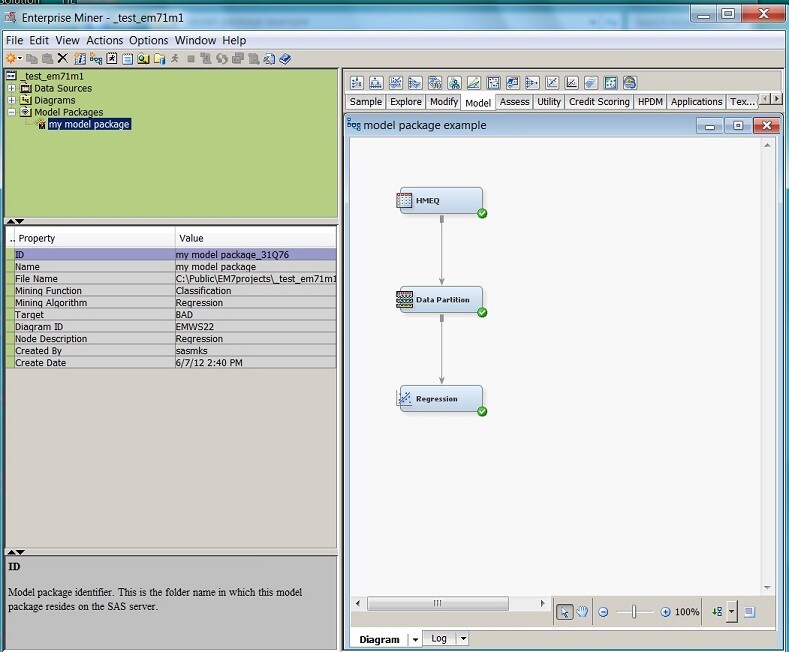
Task: Expand the Diagrams tree node
Action: (x=11, y=100)
